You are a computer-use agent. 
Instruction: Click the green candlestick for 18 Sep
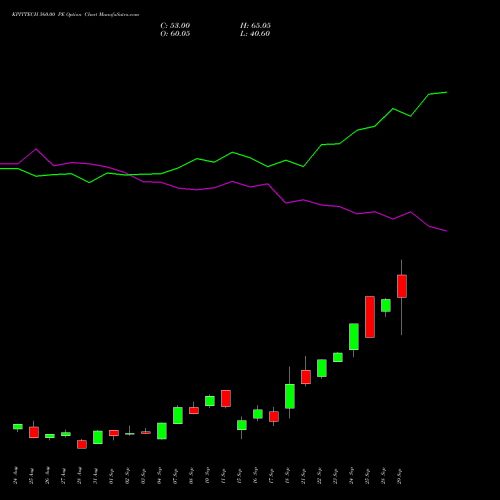290,396
